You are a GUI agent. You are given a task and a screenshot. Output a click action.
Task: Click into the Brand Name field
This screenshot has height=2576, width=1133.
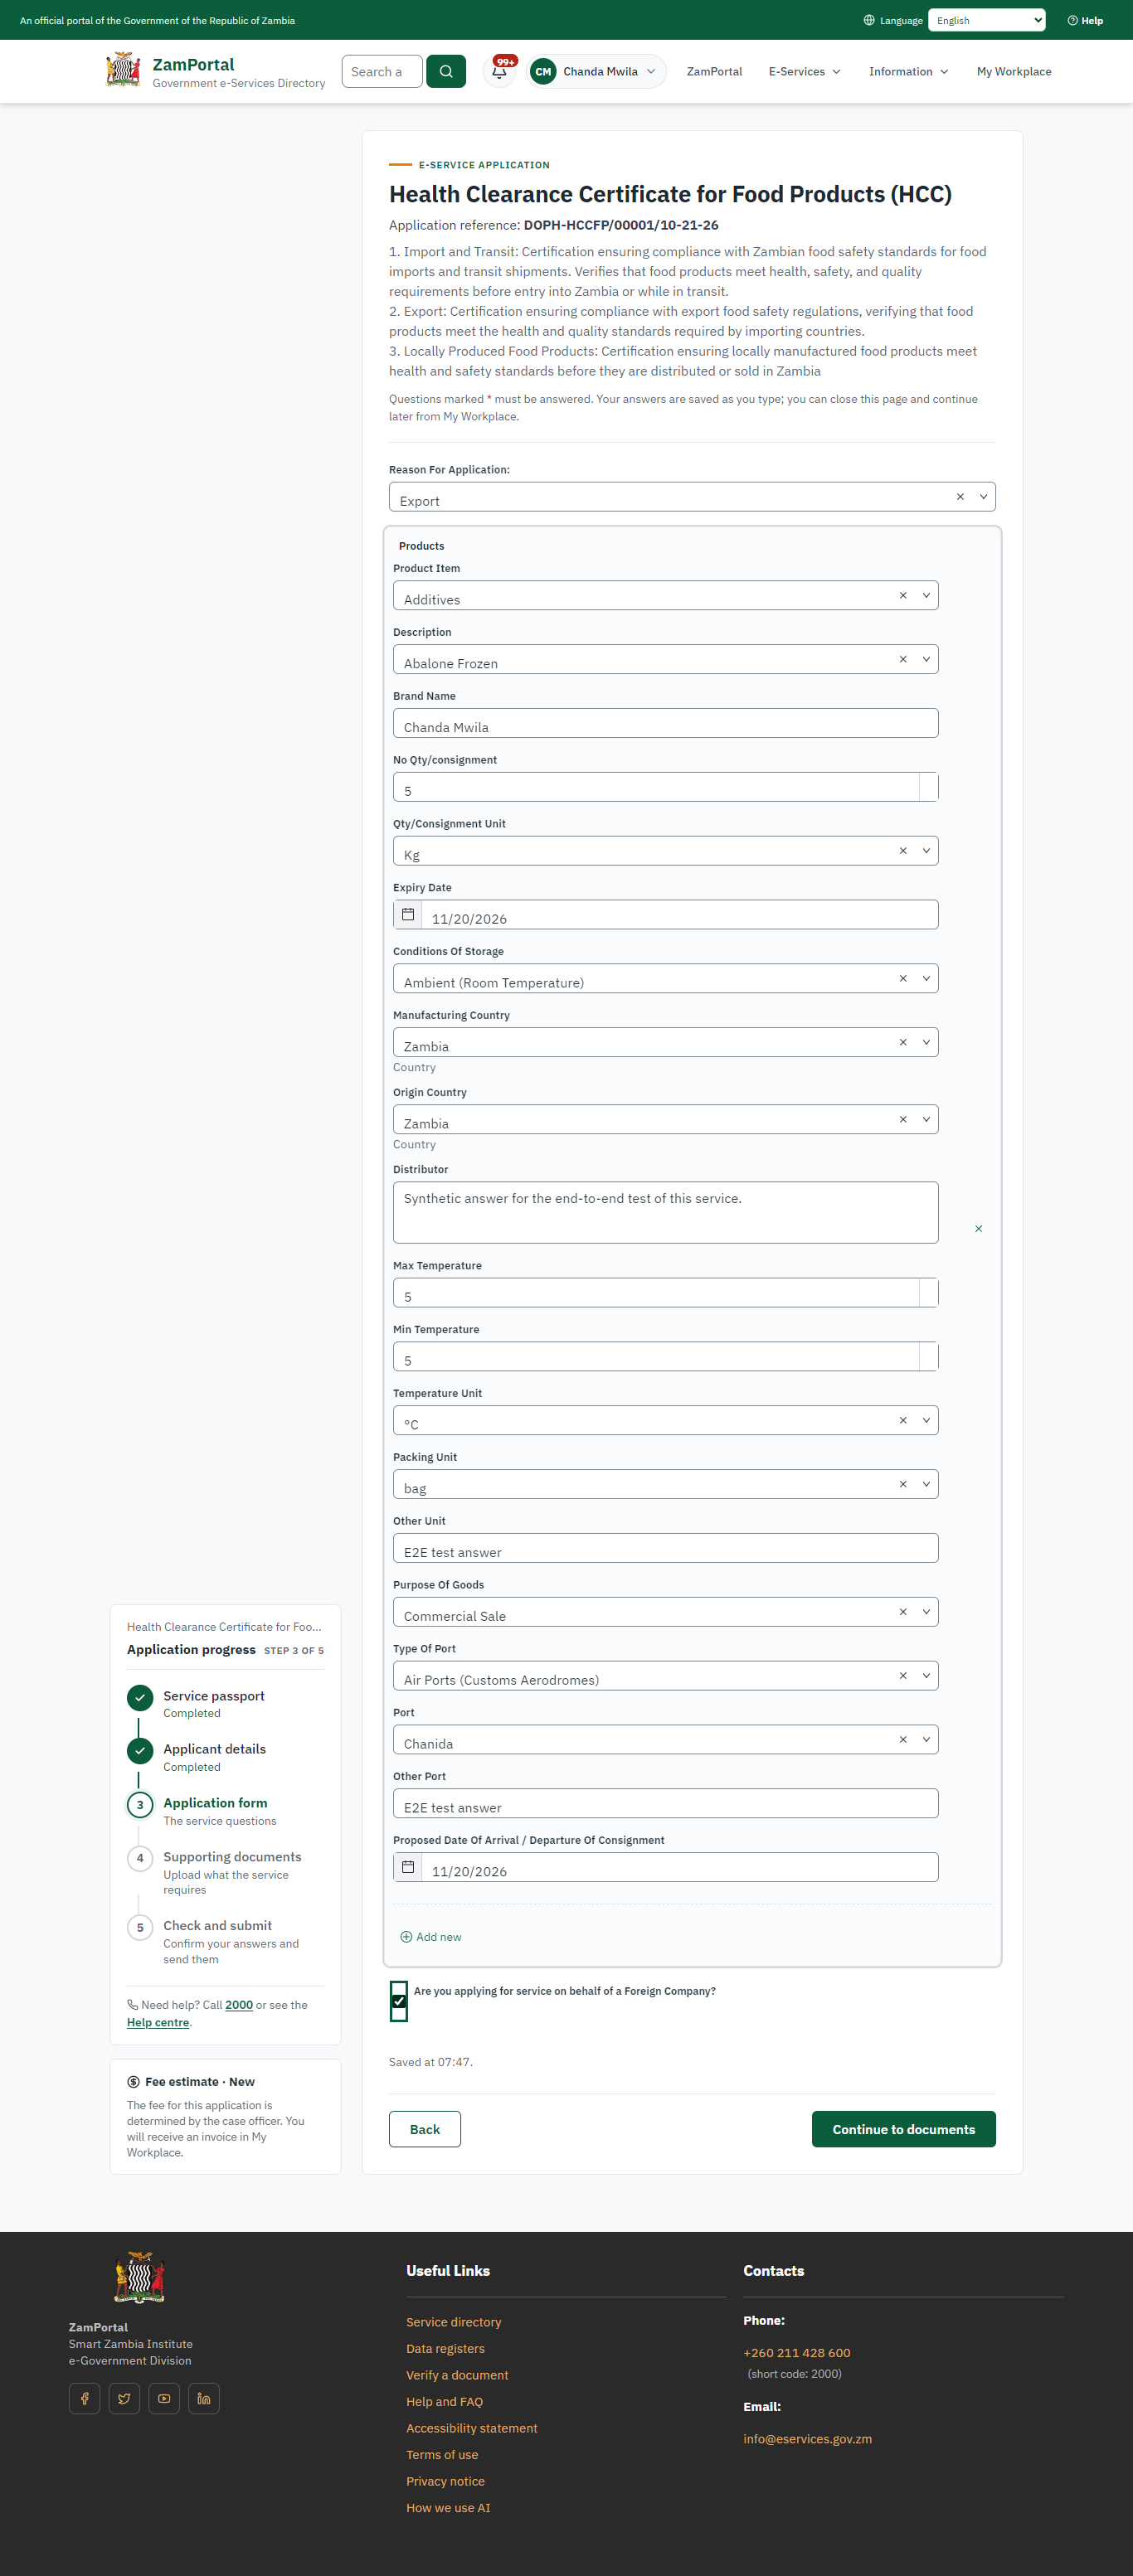coord(665,723)
